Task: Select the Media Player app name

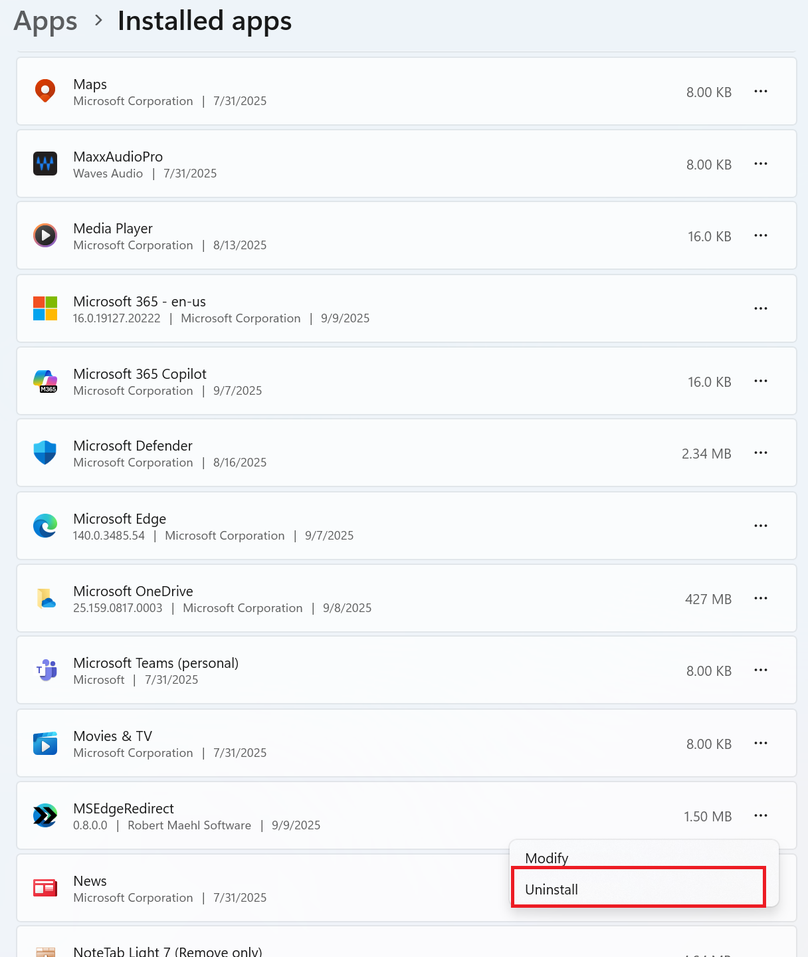Action: coord(113,228)
